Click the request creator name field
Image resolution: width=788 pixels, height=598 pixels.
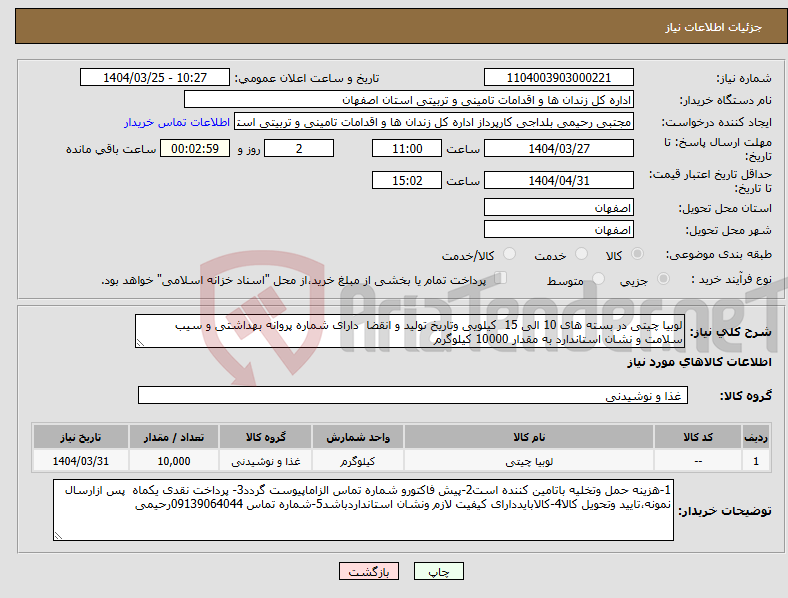434,122
